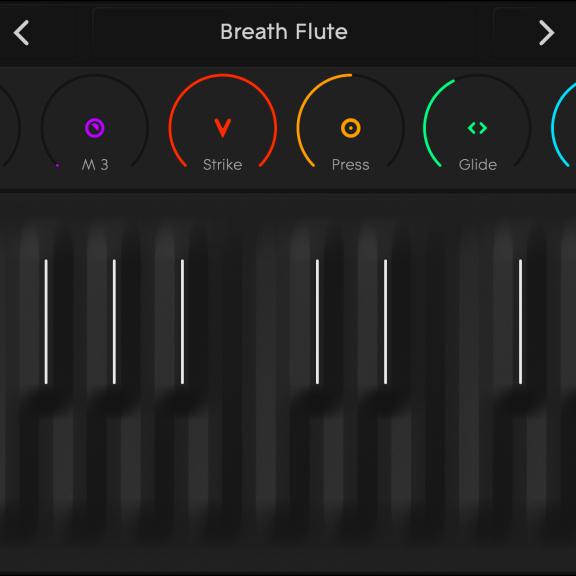Click the M 3 label text

tap(95, 165)
